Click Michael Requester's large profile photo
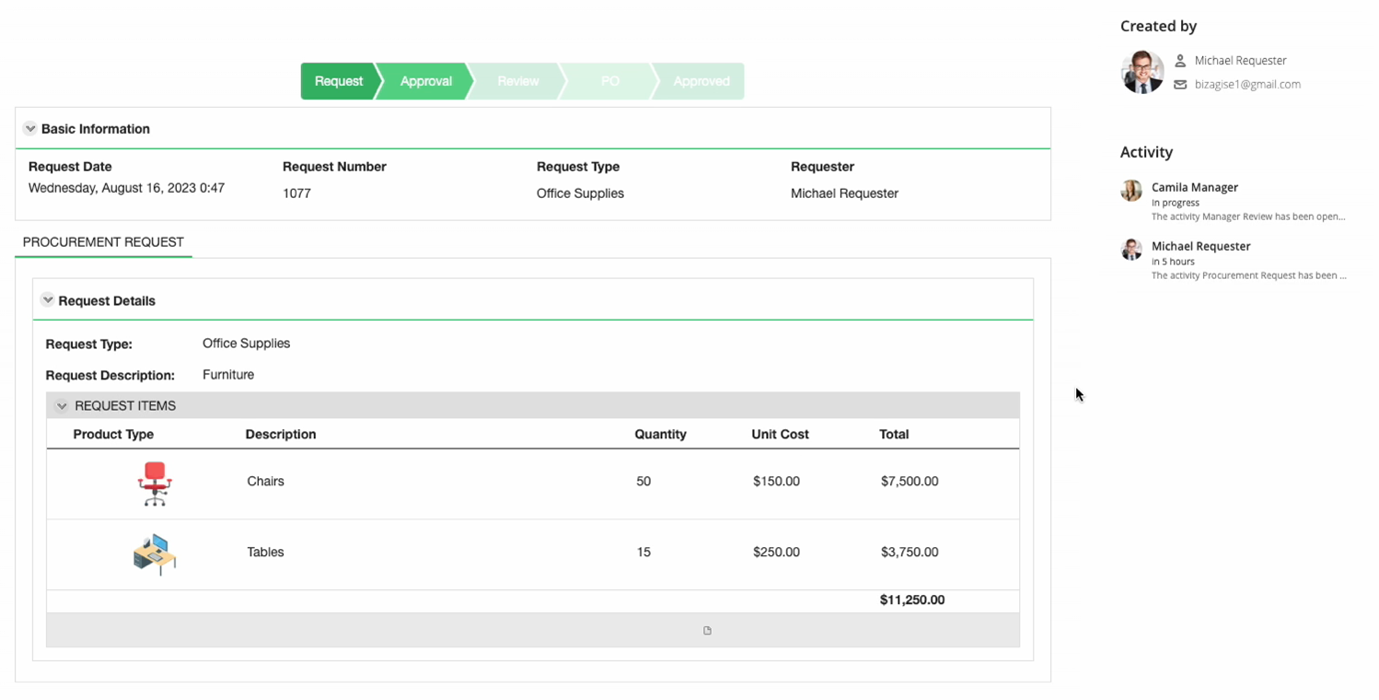 coord(1142,72)
